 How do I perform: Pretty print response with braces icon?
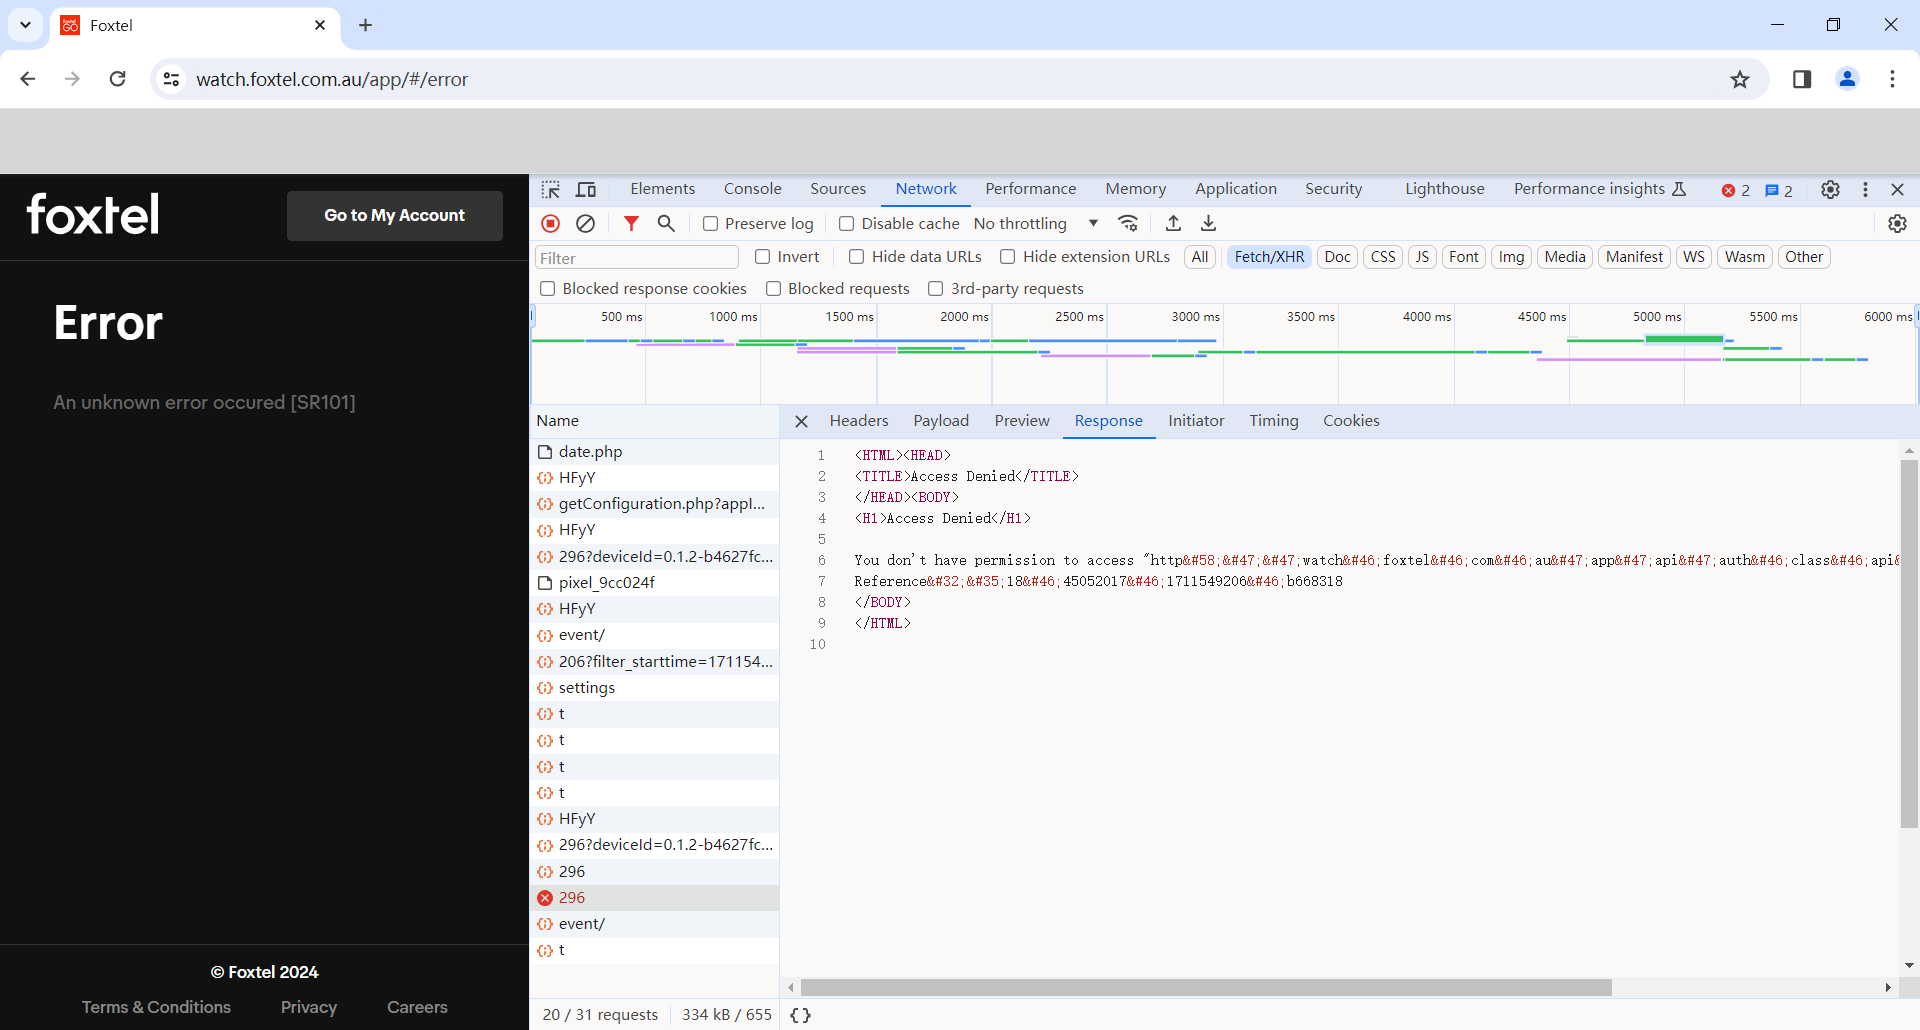[x=800, y=1015]
